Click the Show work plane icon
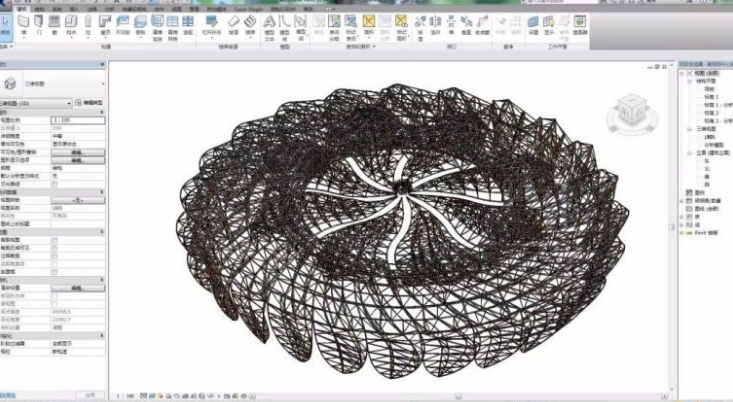The height and width of the screenshot is (402, 733). pyautogui.click(x=549, y=25)
